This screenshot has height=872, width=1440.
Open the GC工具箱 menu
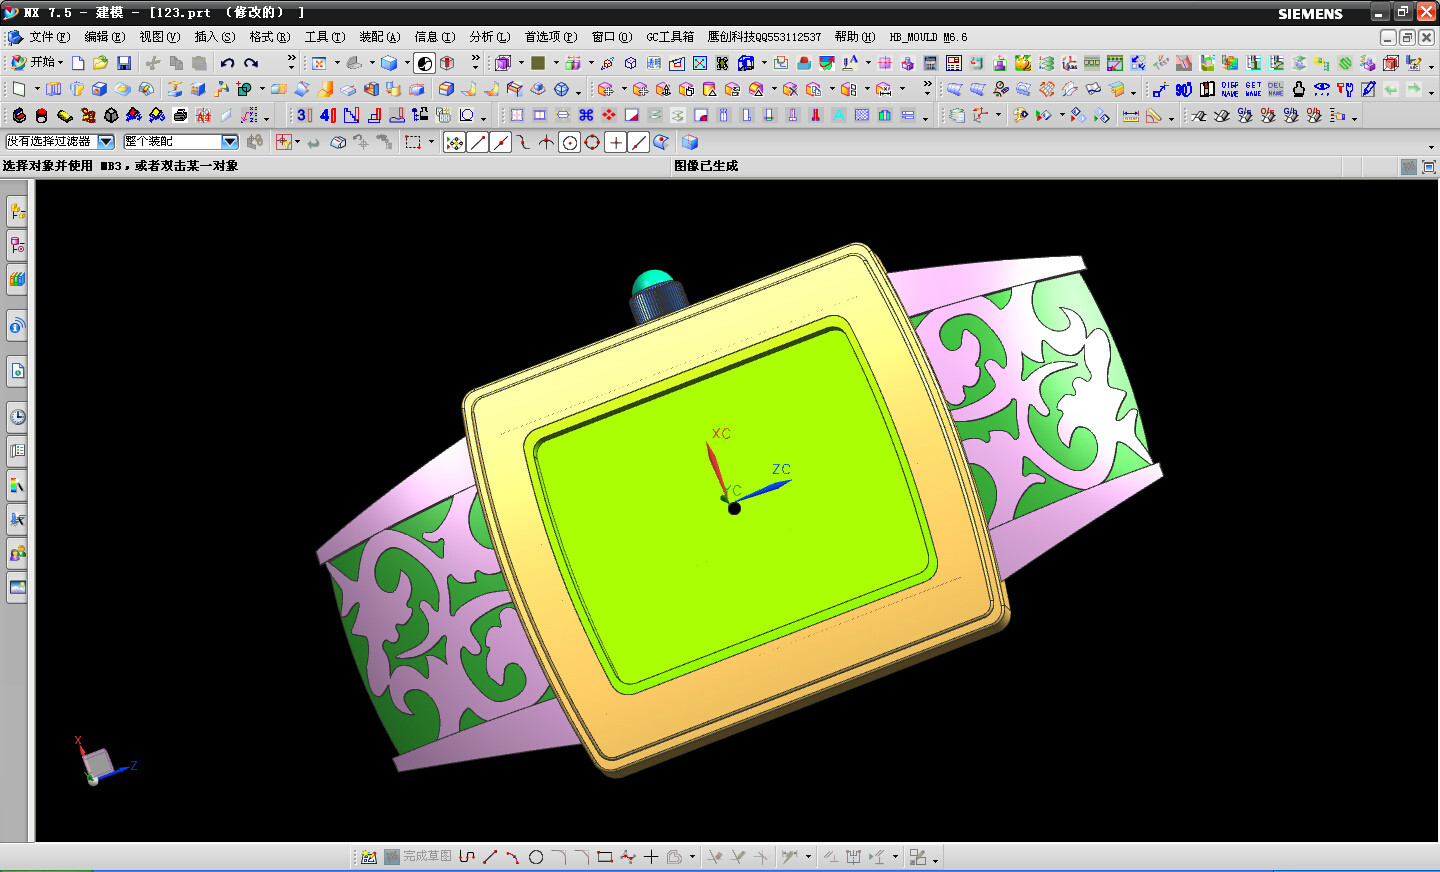[669, 37]
